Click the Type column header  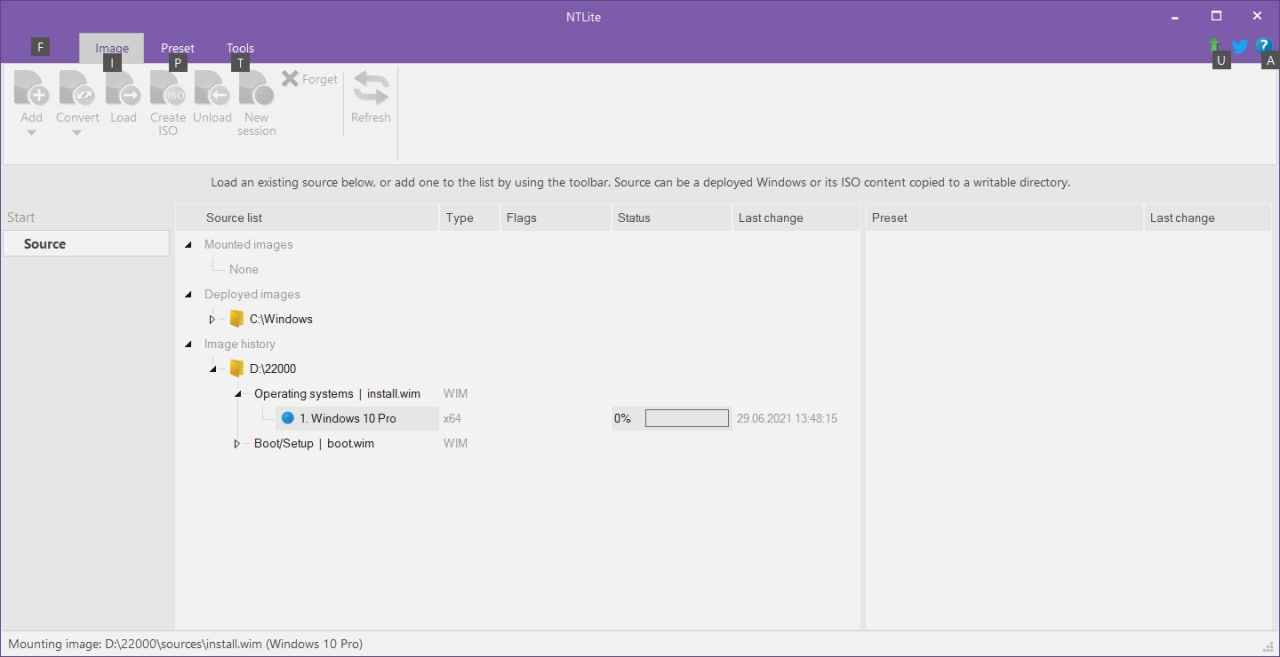point(469,218)
